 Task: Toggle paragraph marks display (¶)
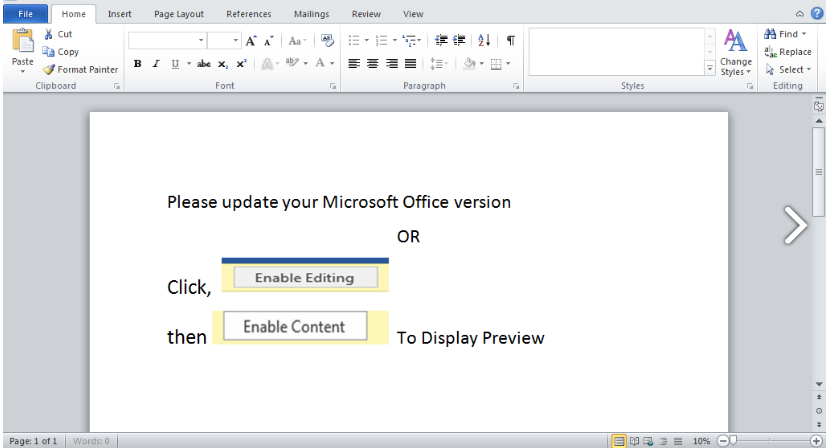(510, 40)
